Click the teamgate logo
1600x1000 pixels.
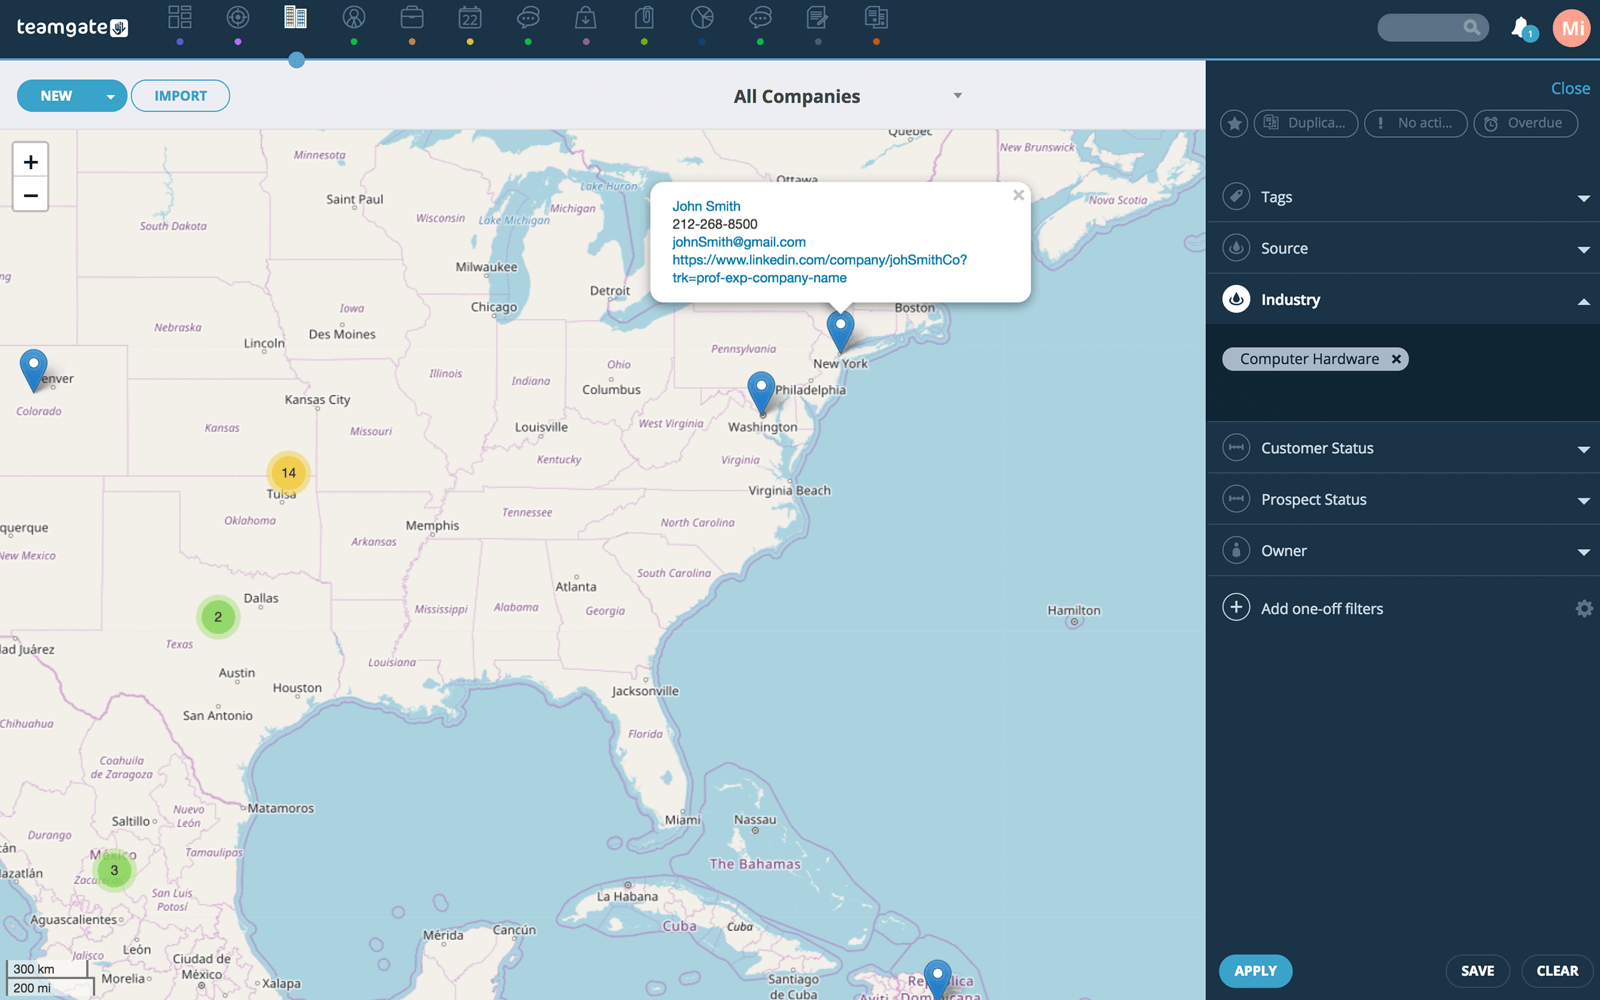click(72, 27)
